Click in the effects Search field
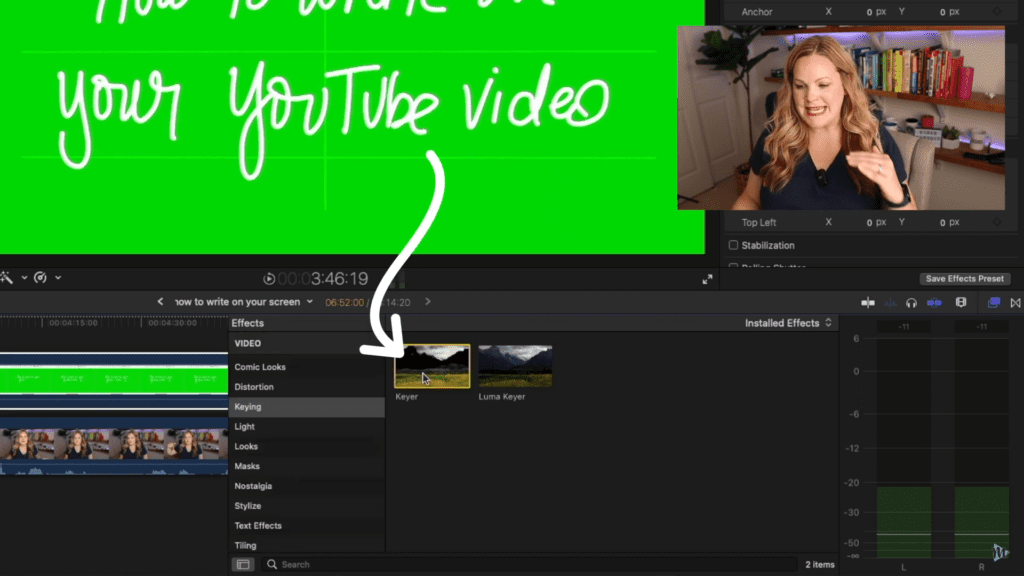The width and height of the screenshot is (1024, 576). pos(530,564)
